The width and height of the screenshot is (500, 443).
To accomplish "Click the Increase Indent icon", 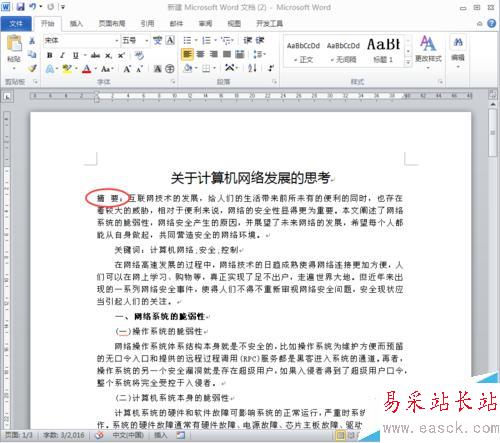I will (x=260, y=40).
